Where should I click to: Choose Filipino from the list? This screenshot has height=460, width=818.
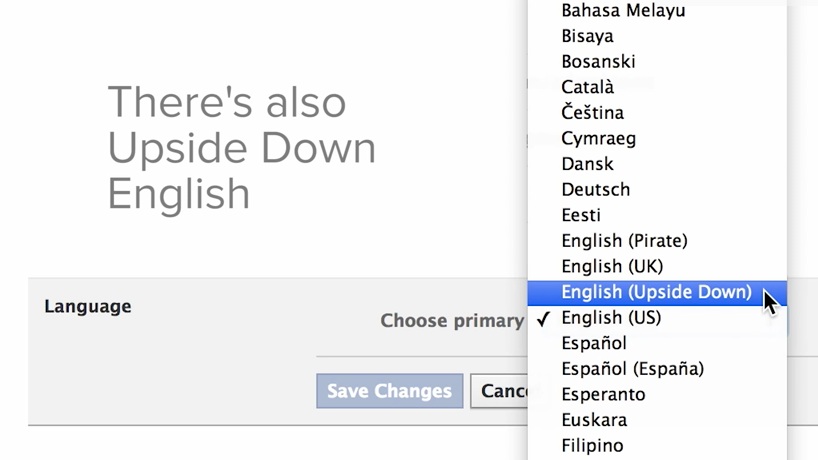coord(592,445)
